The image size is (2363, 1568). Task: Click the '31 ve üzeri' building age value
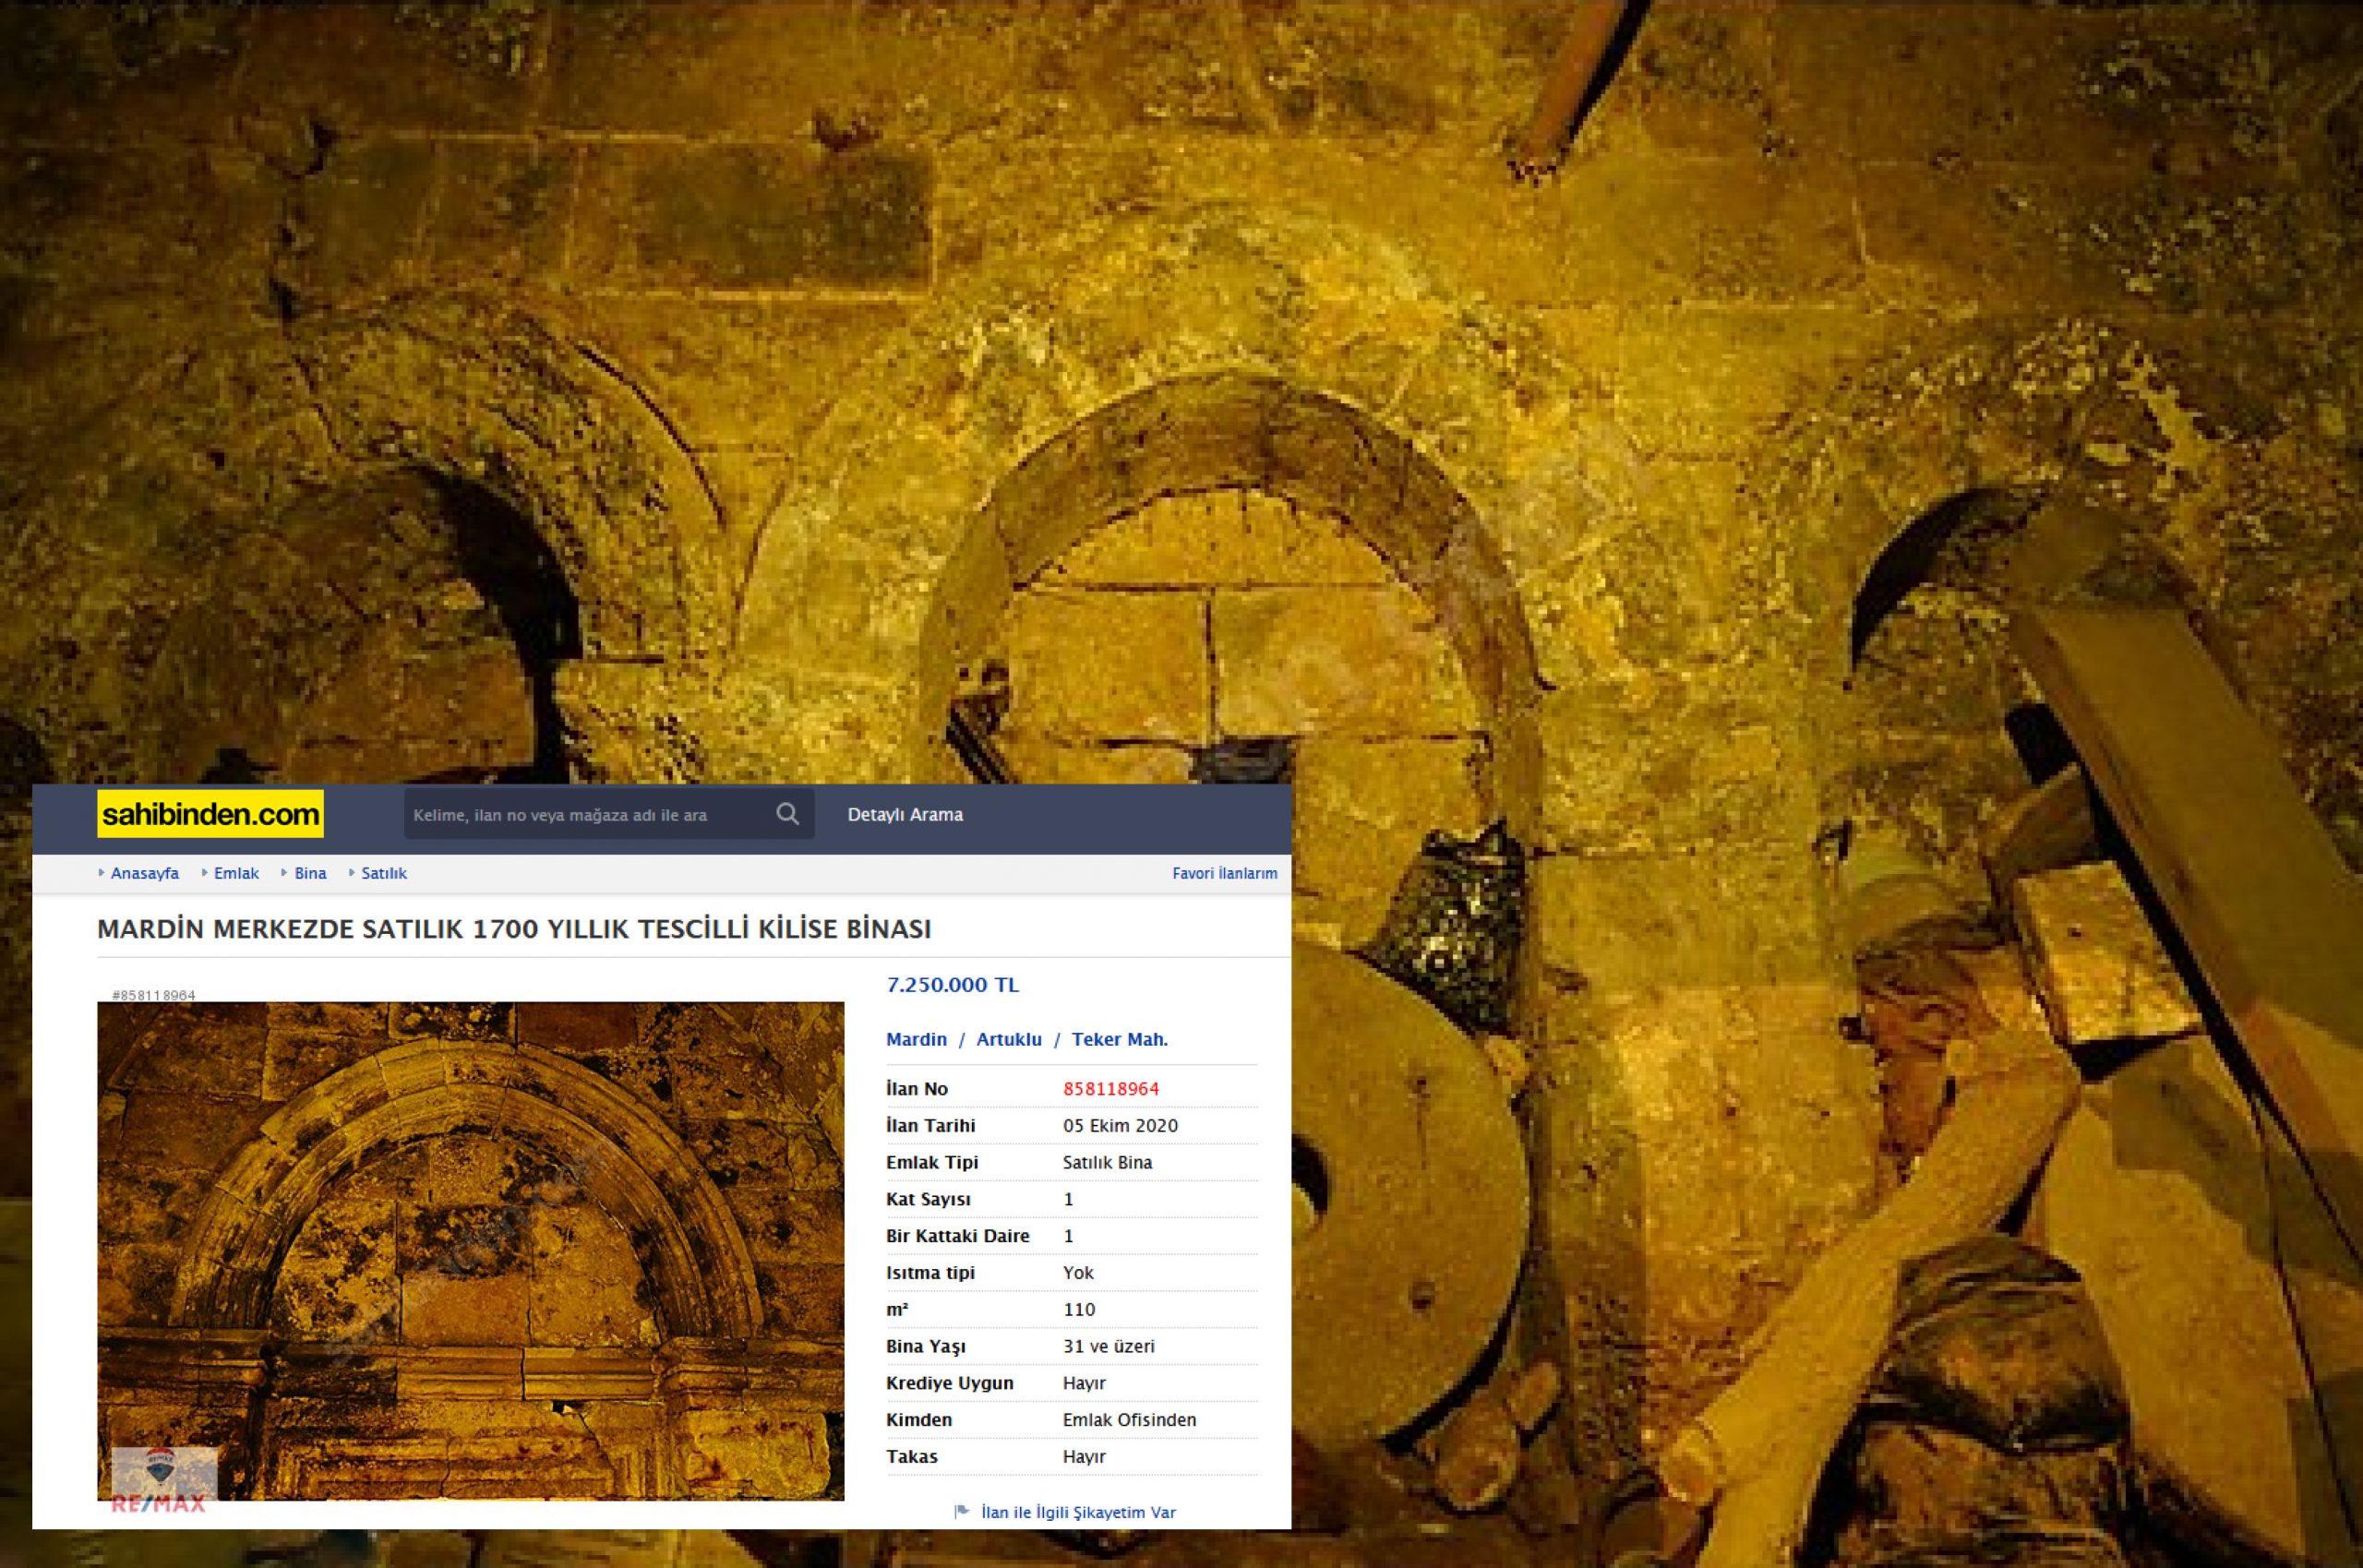pos(1108,1346)
